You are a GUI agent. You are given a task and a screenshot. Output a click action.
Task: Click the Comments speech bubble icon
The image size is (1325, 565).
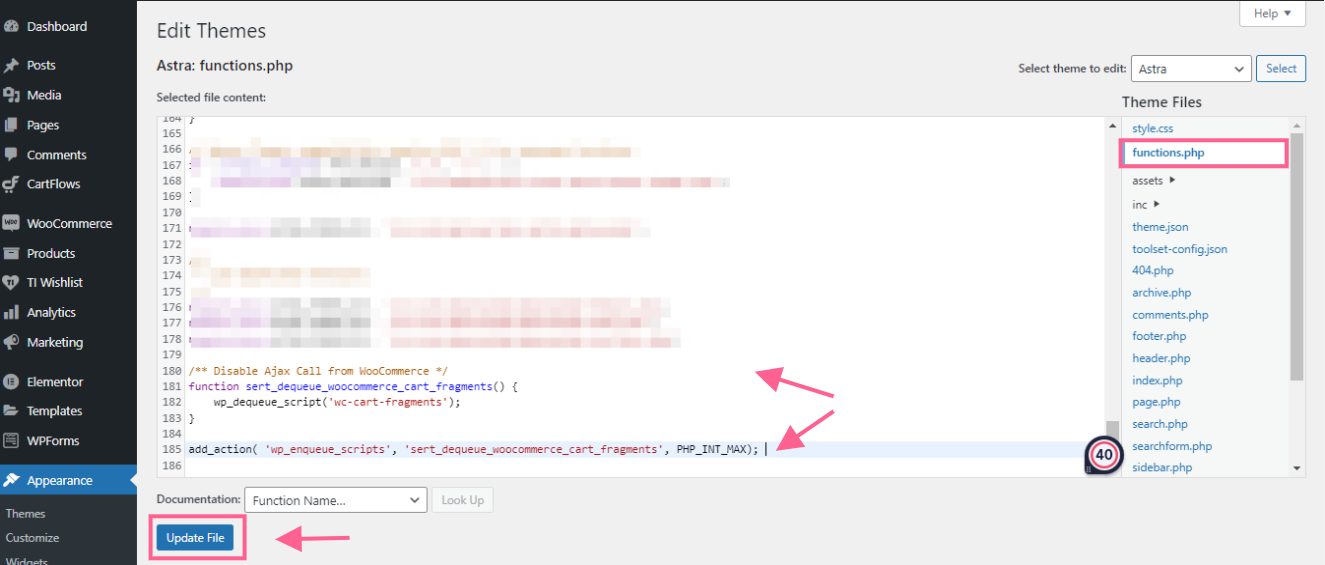(12, 155)
